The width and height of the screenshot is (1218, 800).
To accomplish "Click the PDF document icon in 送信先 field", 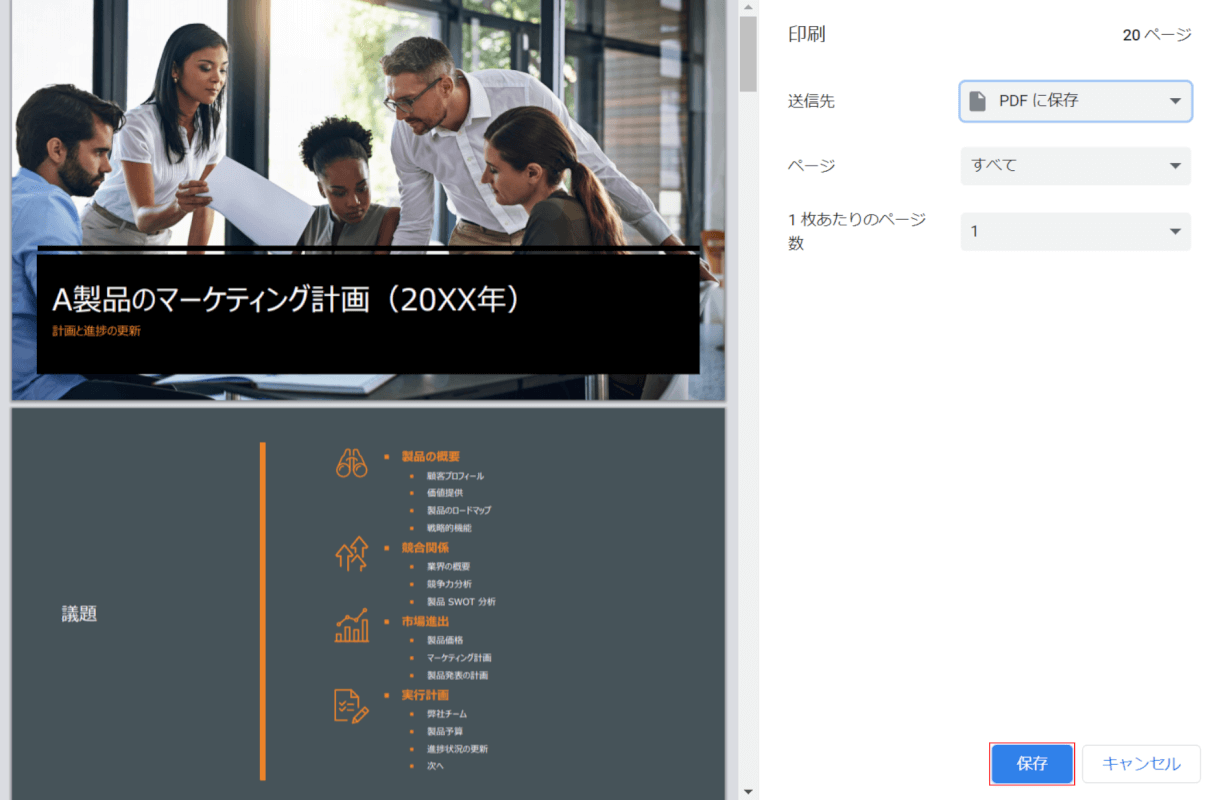I will tap(977, 101).
